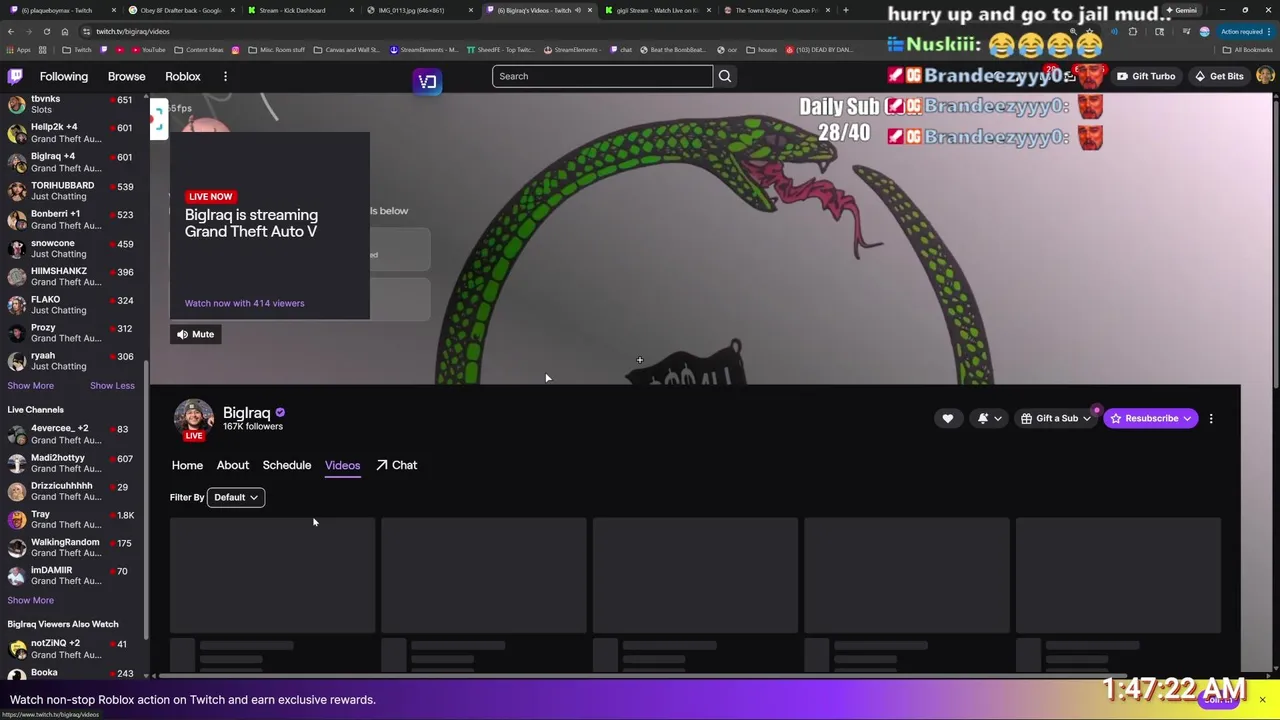Click the Get Bits button
The width and height of the screenshot is (1280, 720).
pos(1219,76)
